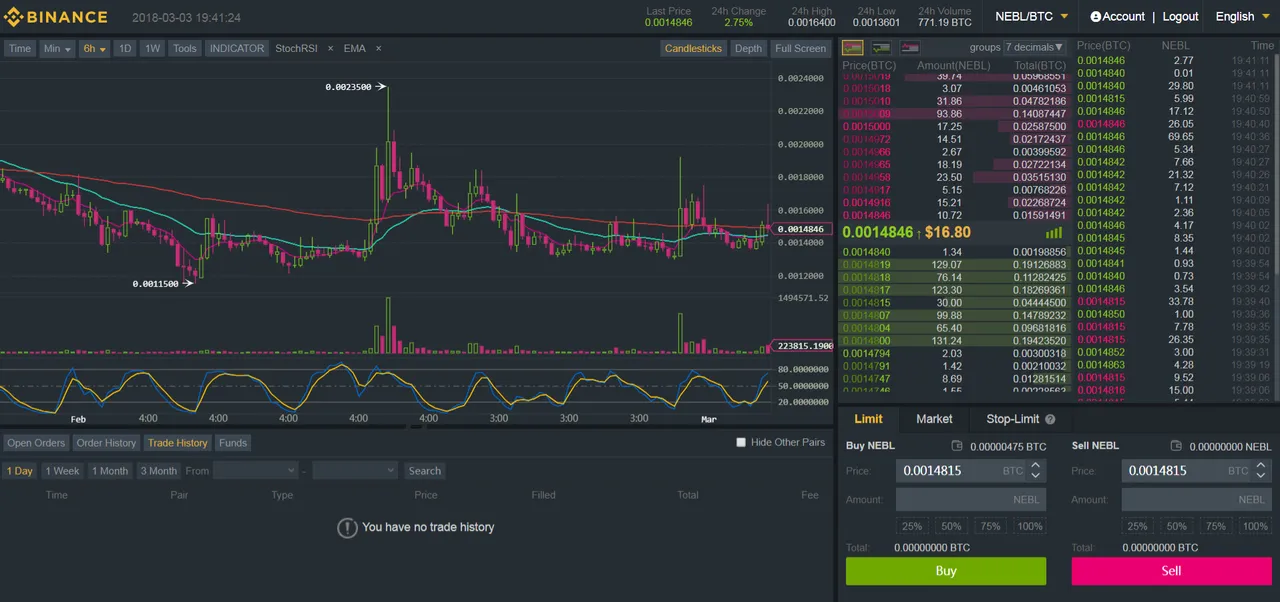Switch to the Stop-Limit order tab
Viewport: 1280px width, 602px height.
pos(1013,419)
